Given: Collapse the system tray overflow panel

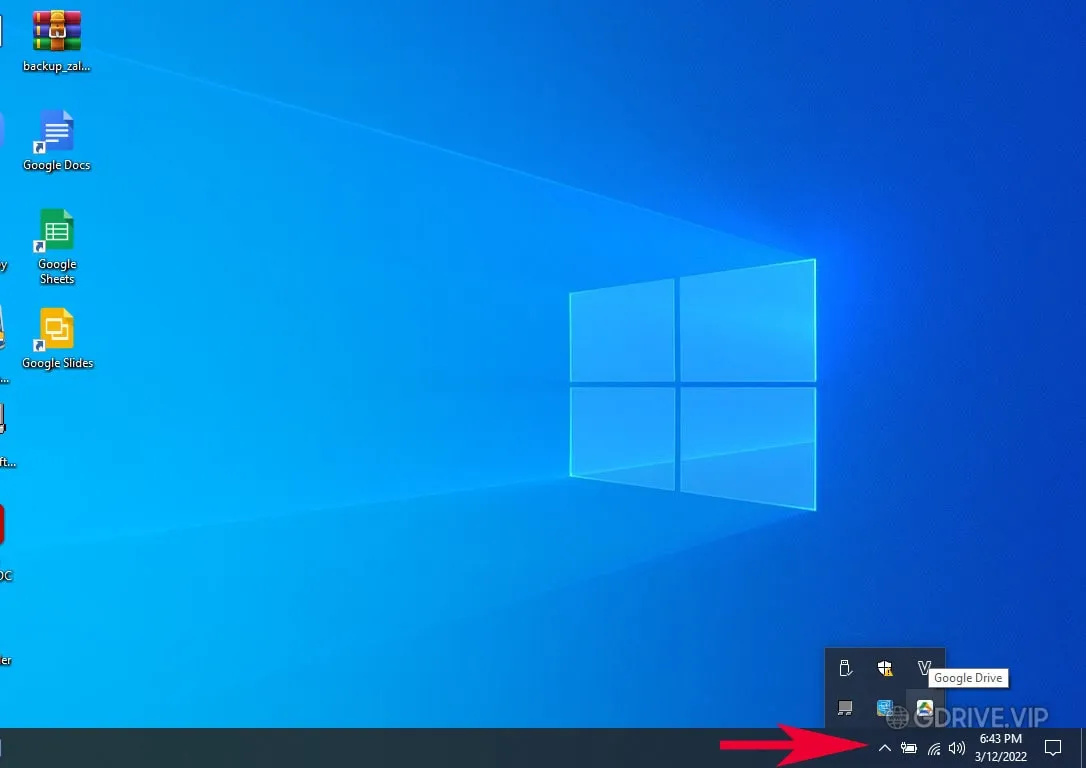Looking at the screenshot, I should point(884,747).
